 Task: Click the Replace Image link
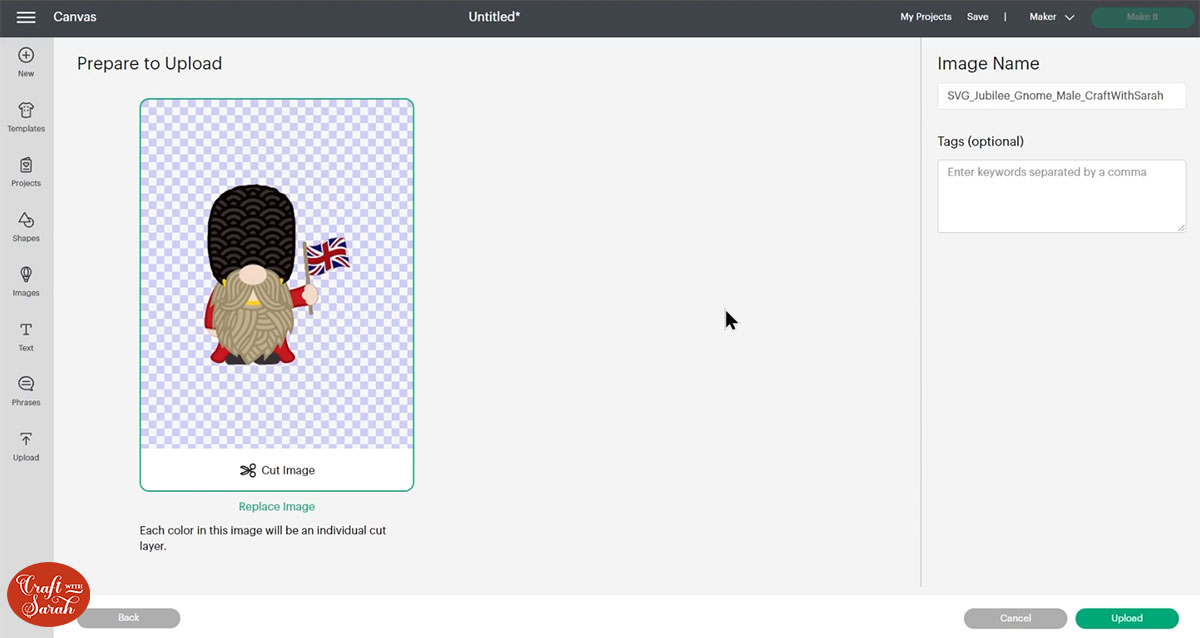pyautogui.click(x=276, y=506)
